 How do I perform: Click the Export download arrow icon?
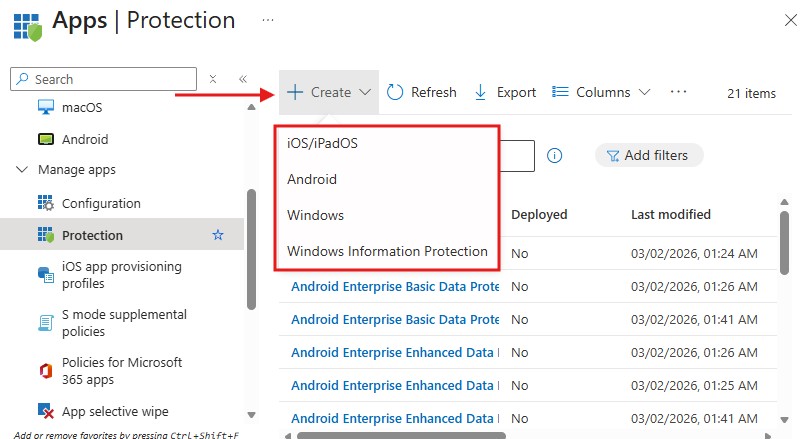(x=480, y=92)
